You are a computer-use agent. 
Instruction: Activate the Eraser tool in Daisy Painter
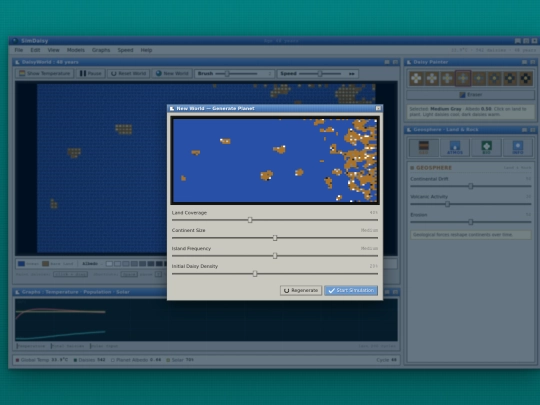[470, 95]
